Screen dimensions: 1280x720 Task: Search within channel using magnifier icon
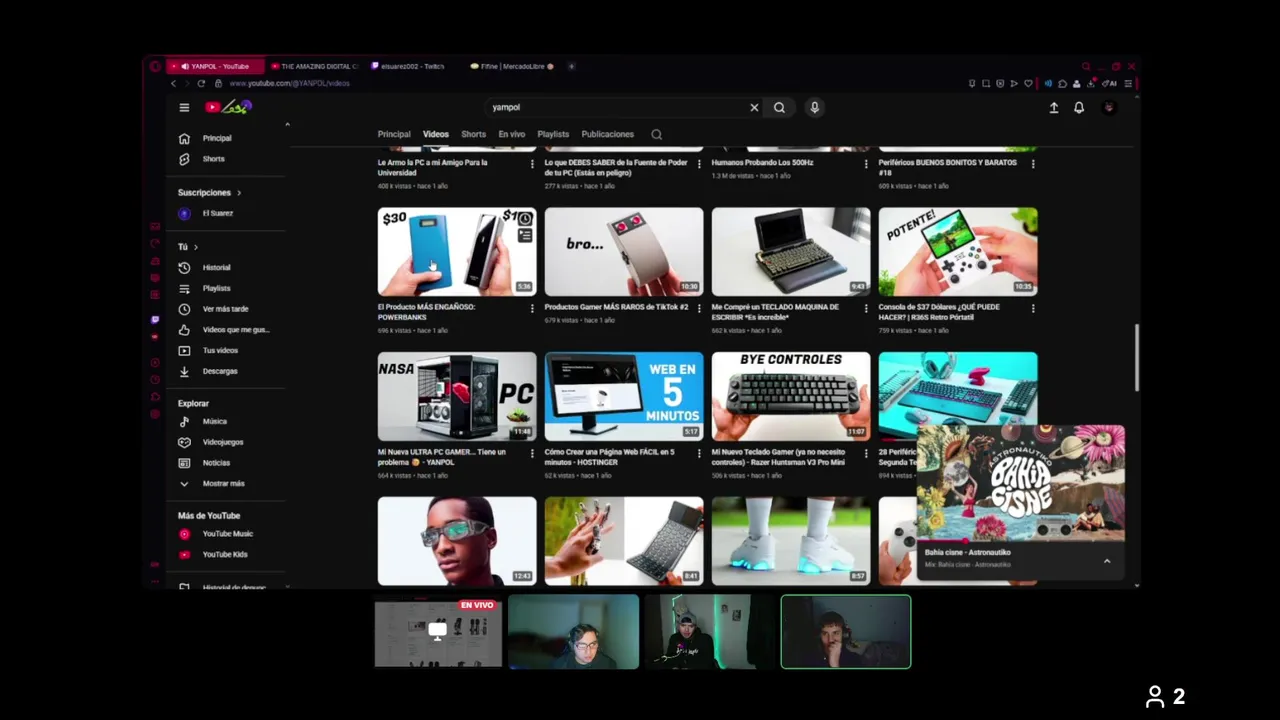point(656,134)
